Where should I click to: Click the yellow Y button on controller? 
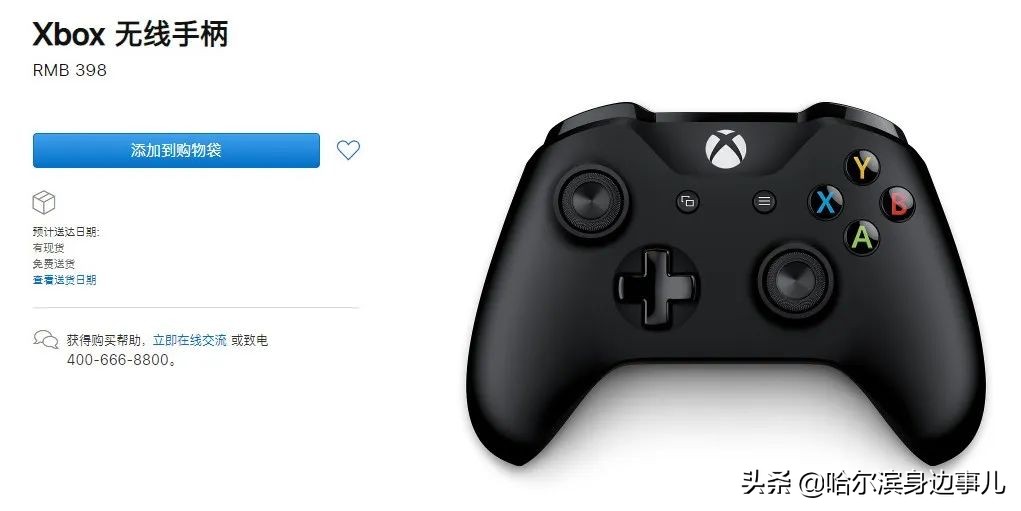[x=863, y=167]
